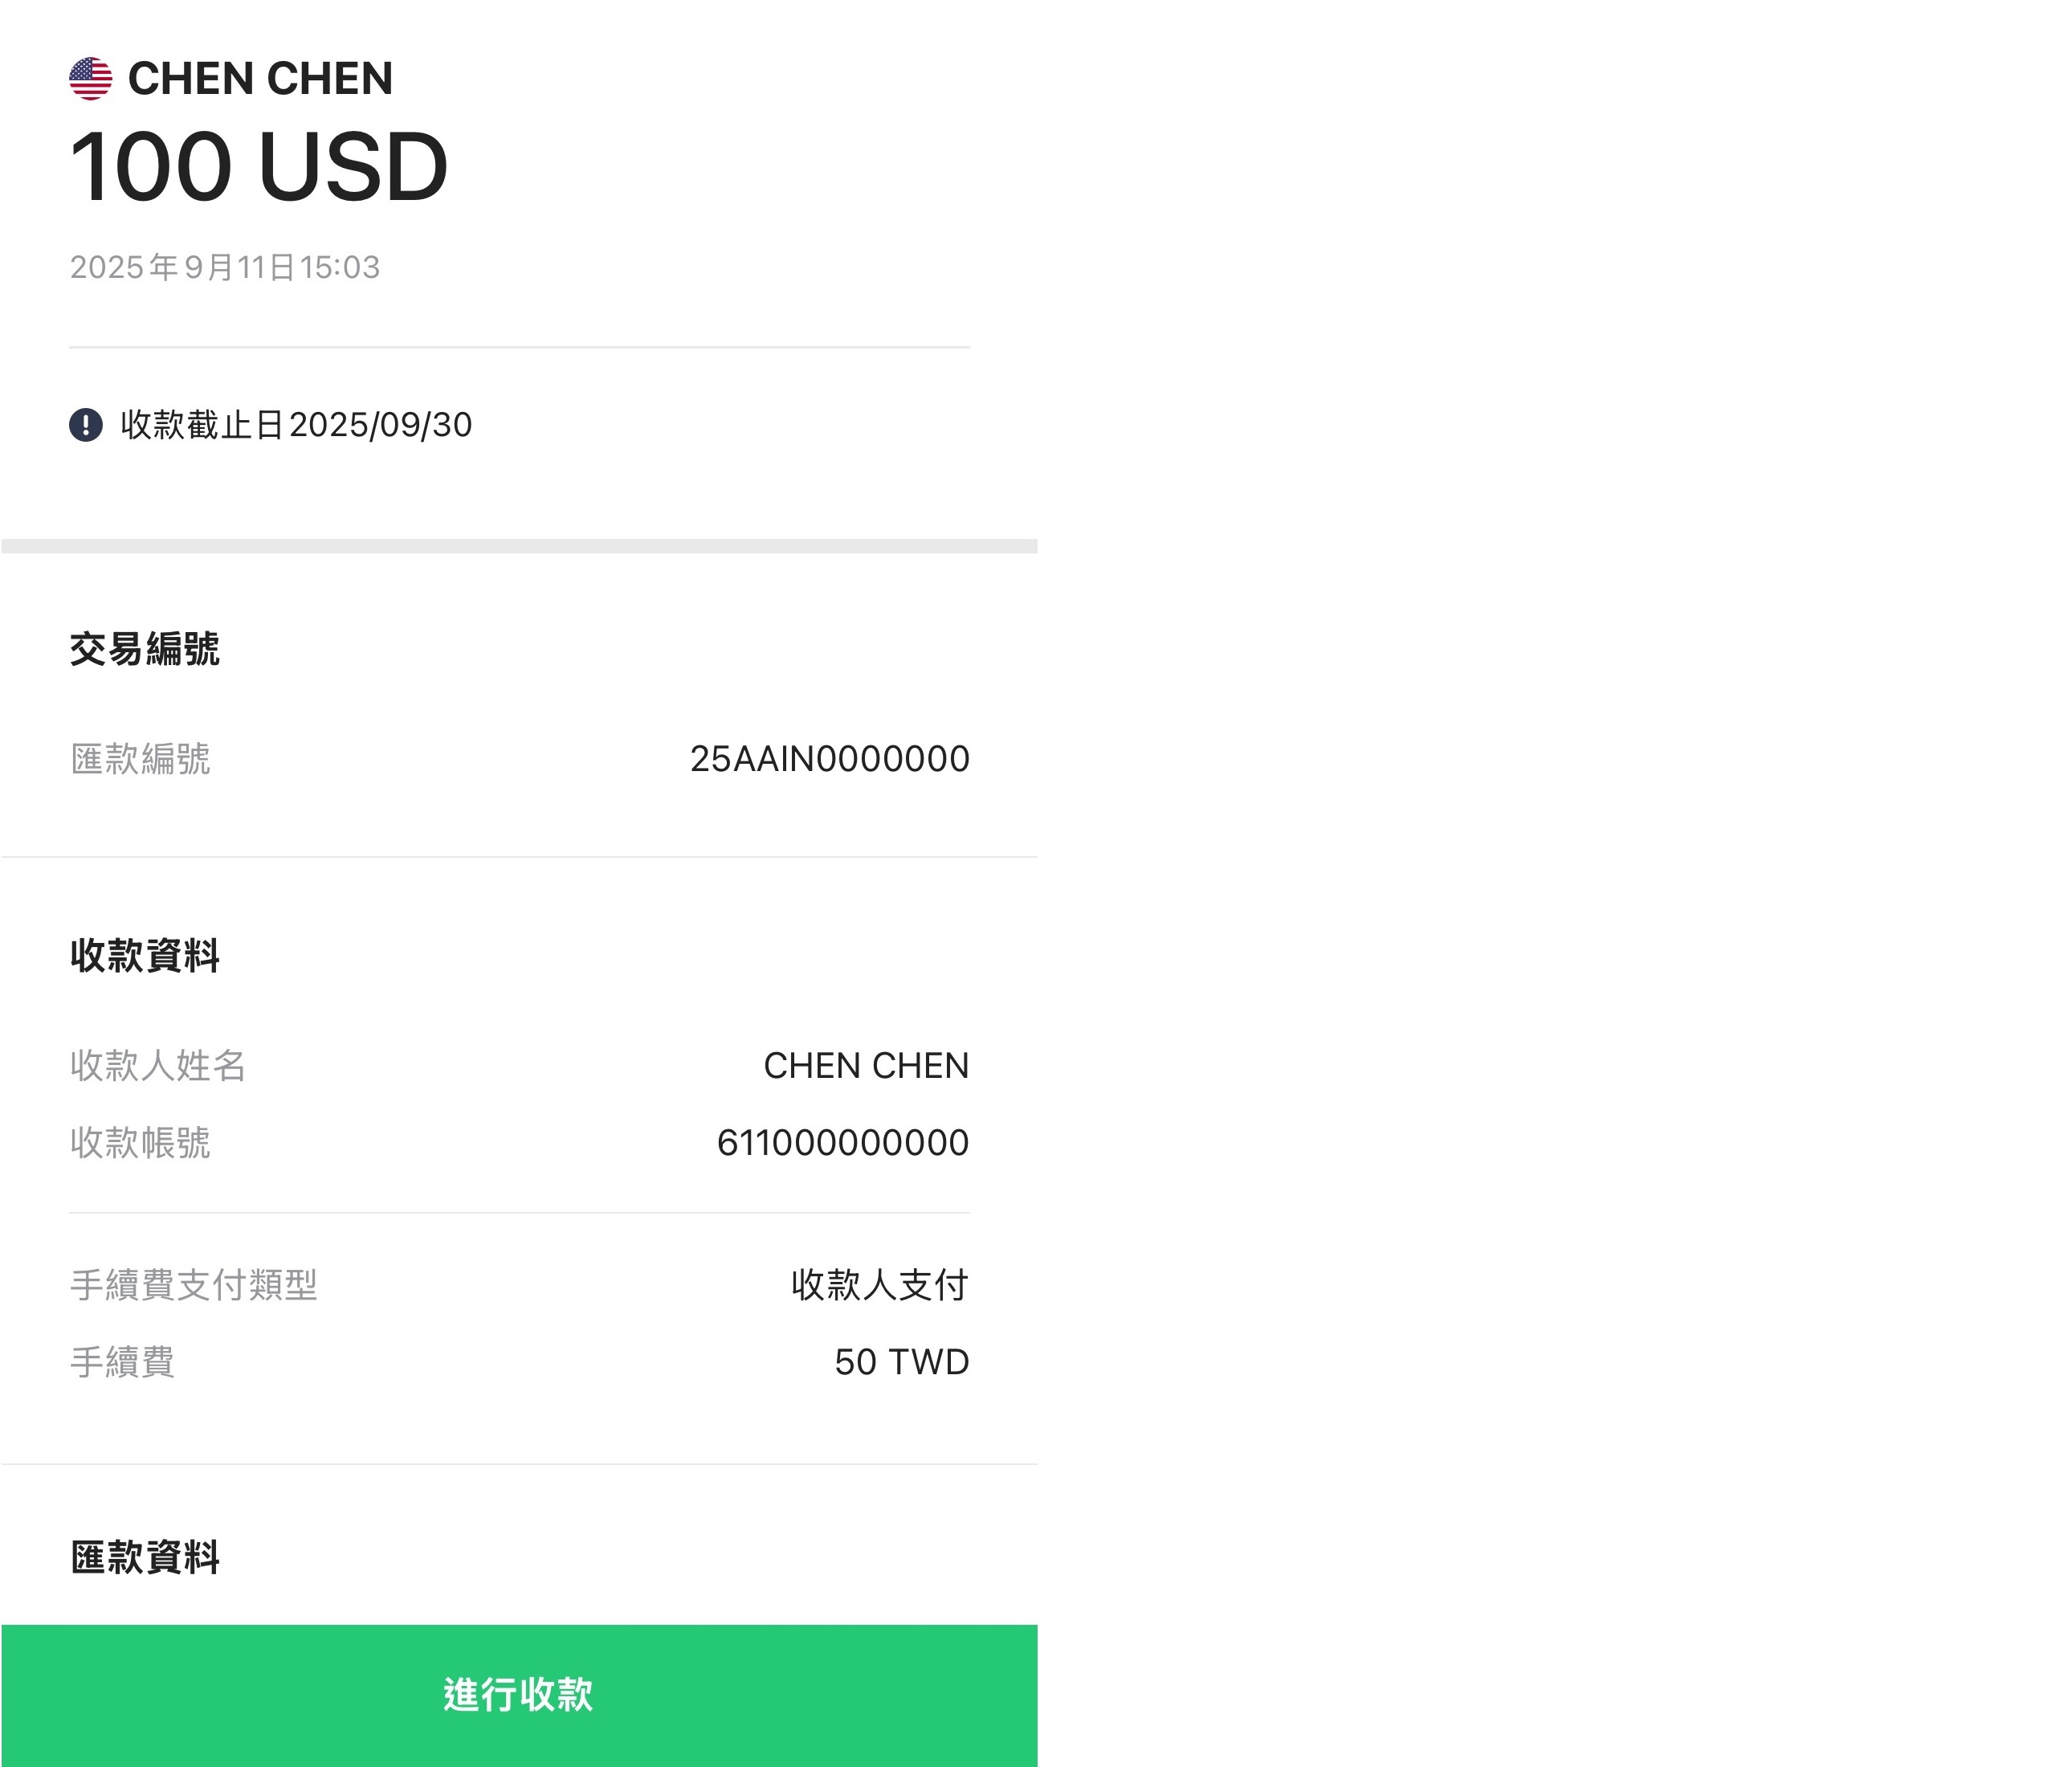This screenshot has height=1767, width=2072.
Task: Click the 收款帳號 label
Action: [x=140, y=1143]
